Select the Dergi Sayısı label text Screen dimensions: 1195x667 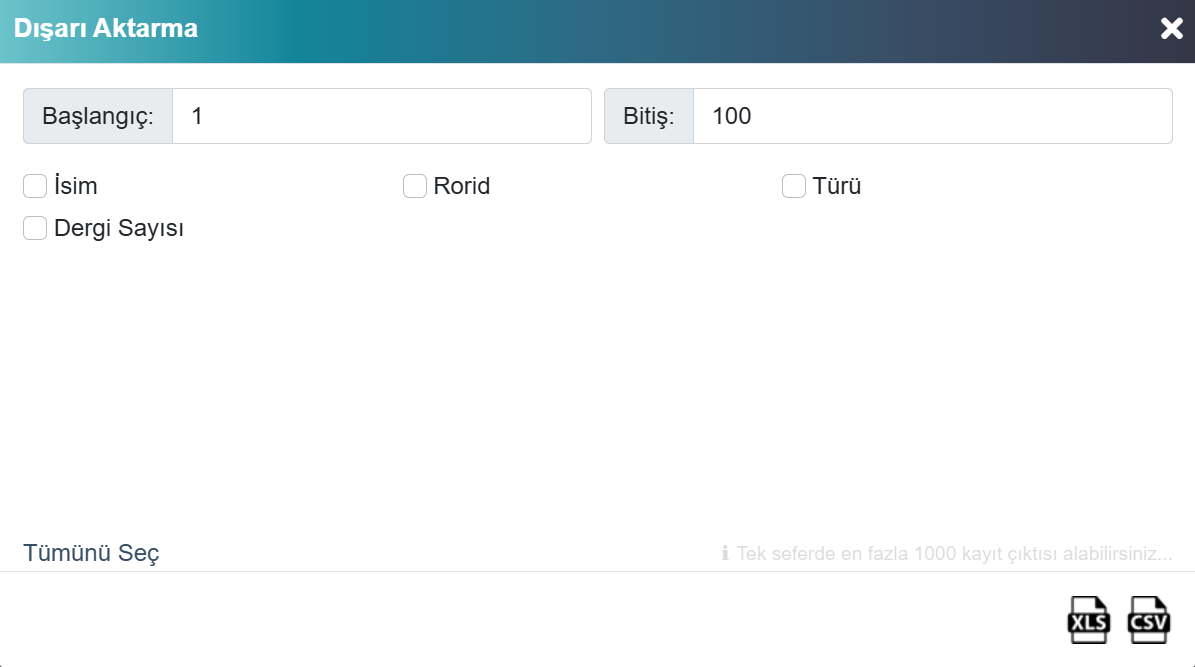[119, 228]
